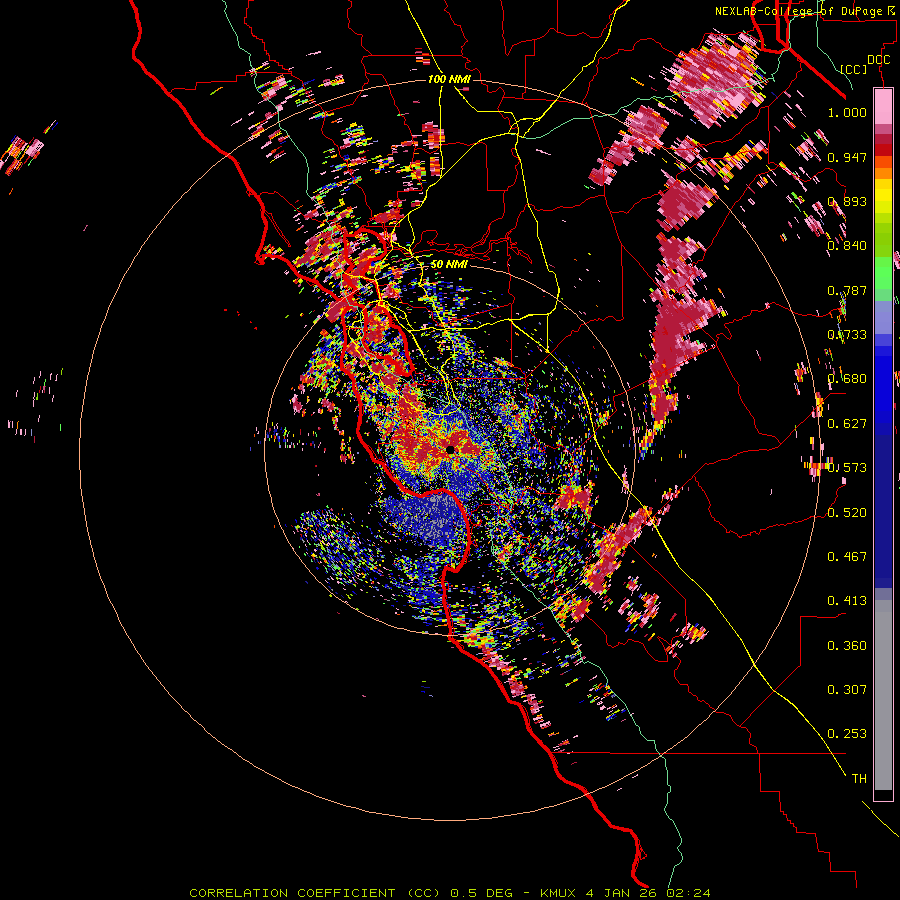This screenshot has height=900, width=900.
Task: Click the 0.360 scale value
Action: [x=847, y=646]
